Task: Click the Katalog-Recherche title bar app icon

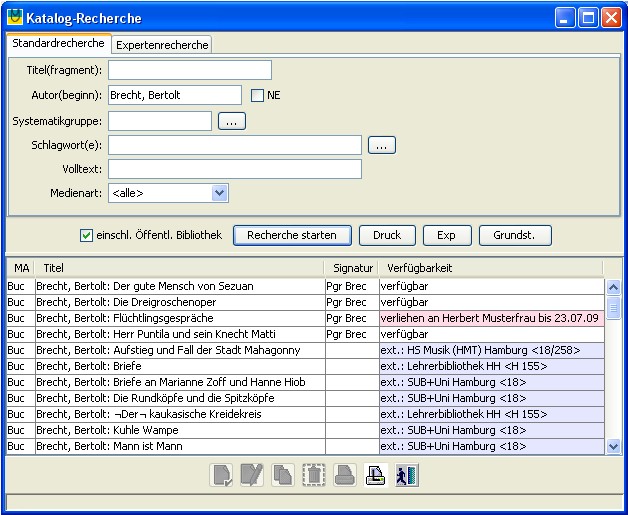Action: pyautogui.click(x=15, y=18)
